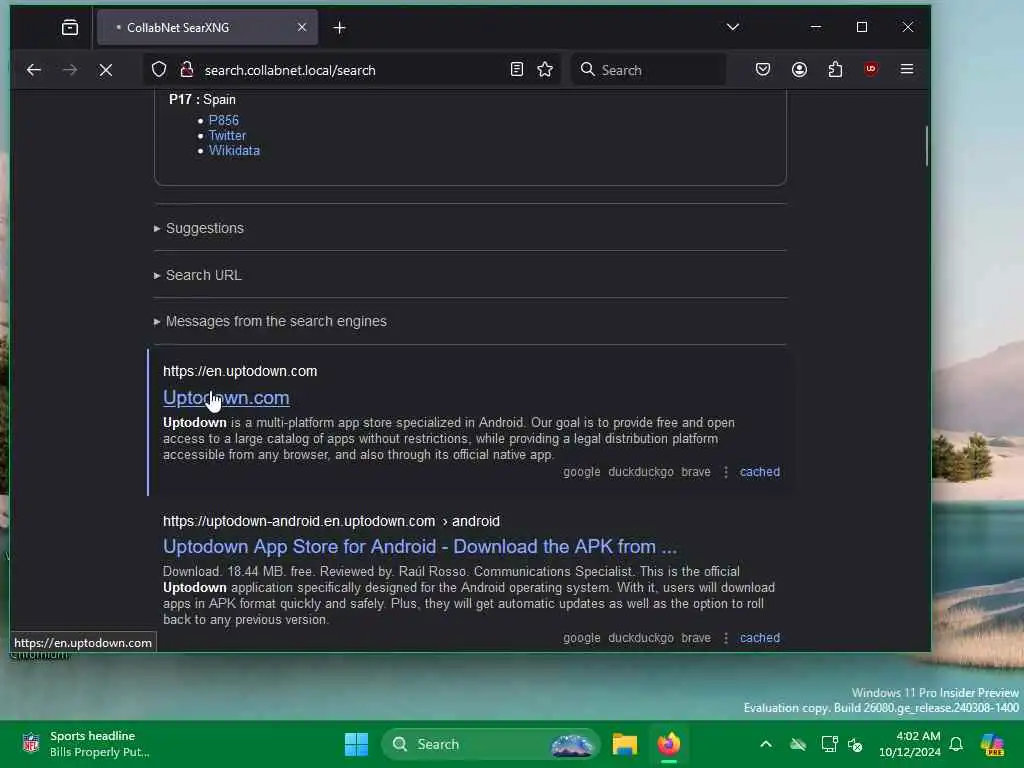The height and width of the screenshot is (768, 1024).
Task: Open the list all tabs chevron
Action: tap(733, 27)
